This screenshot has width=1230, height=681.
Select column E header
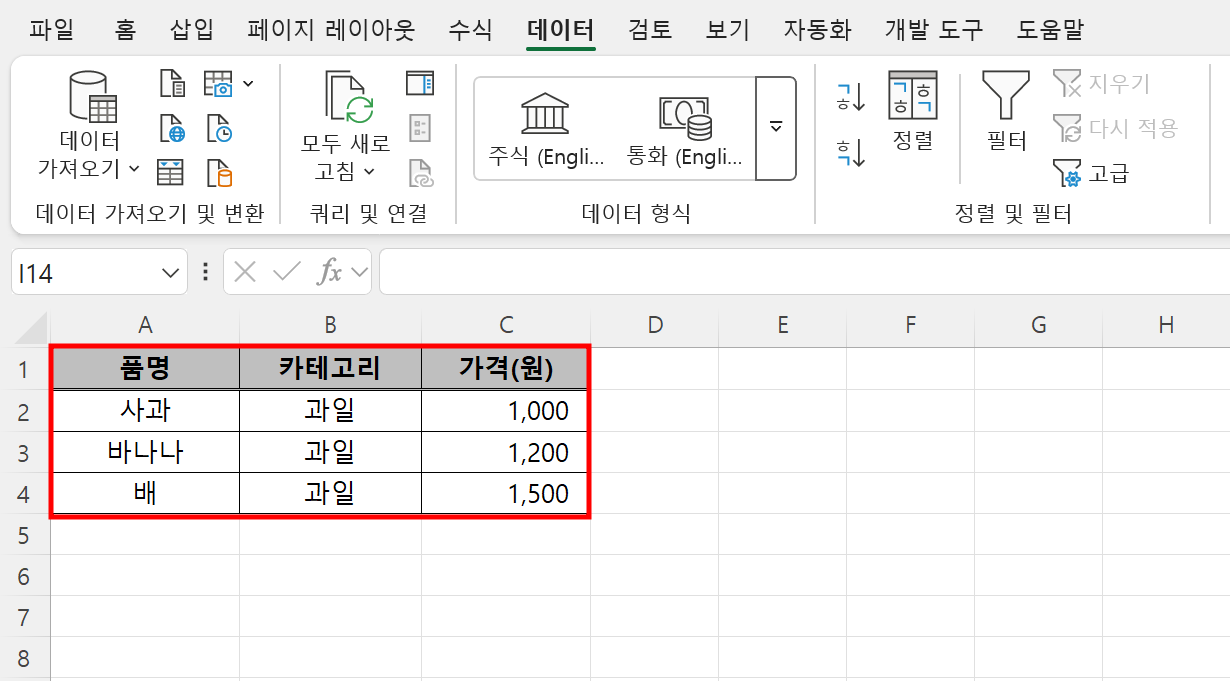(x=783, y=325)
